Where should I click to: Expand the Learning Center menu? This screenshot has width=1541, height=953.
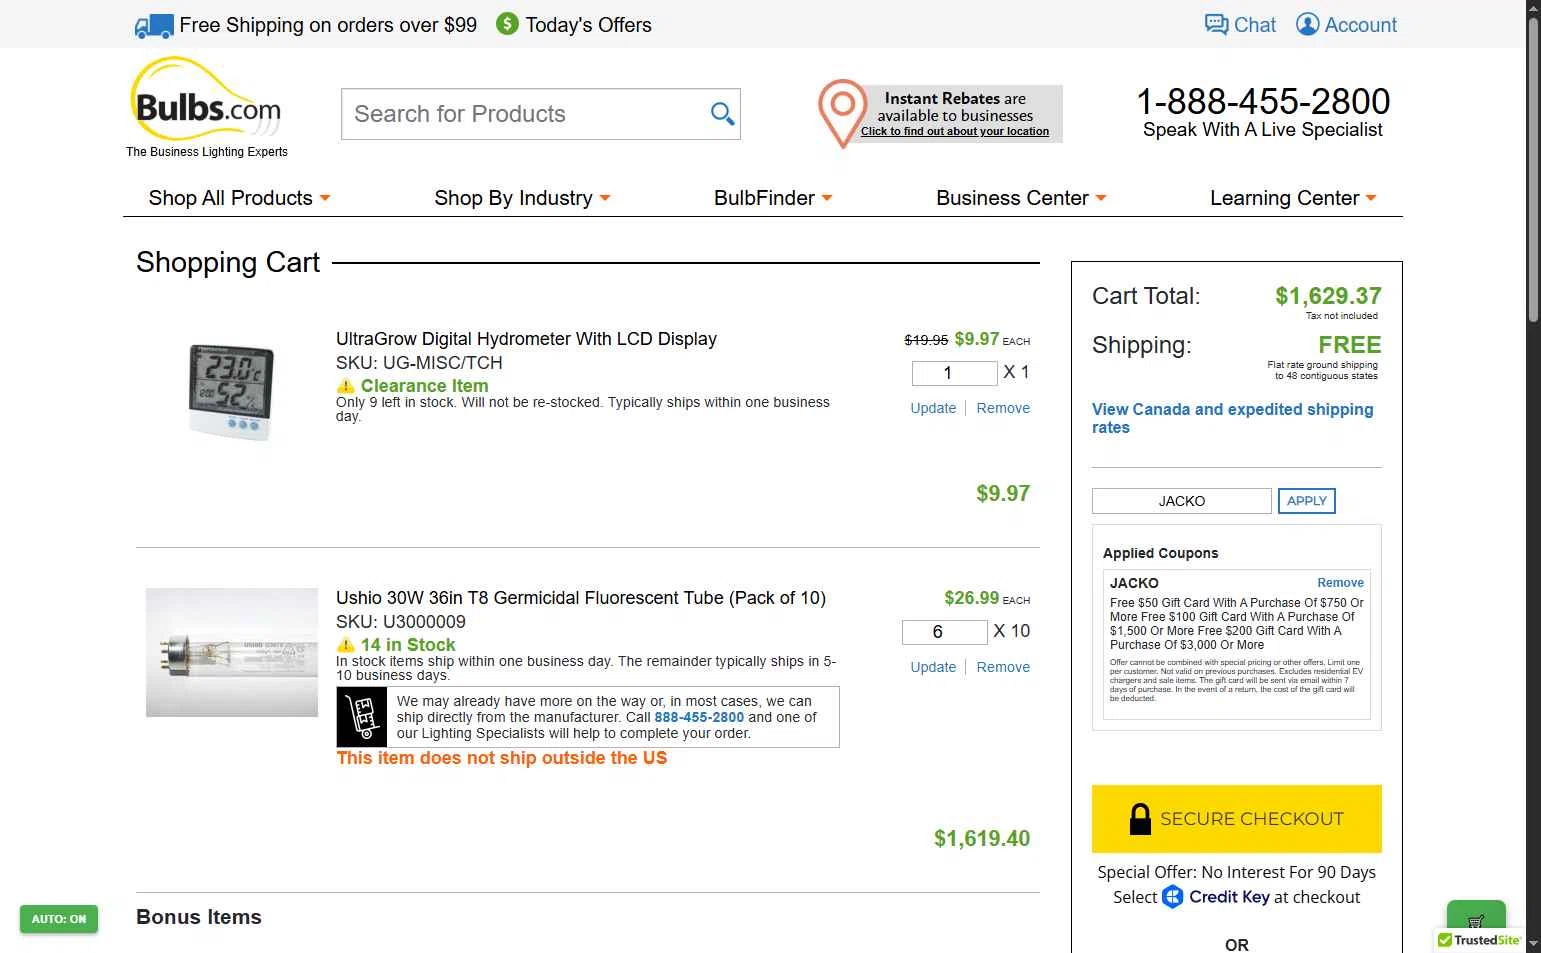1293,198
